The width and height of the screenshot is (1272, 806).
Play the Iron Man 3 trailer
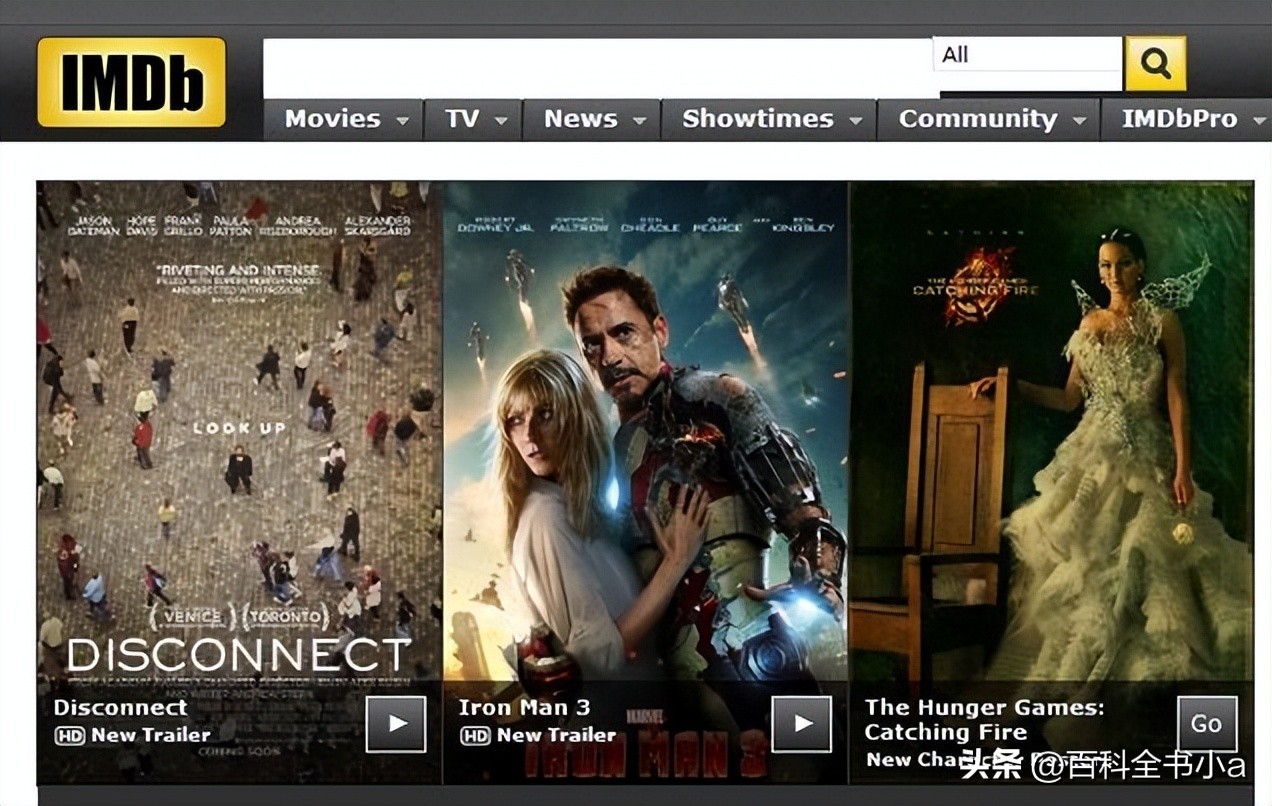click(803, 725)
